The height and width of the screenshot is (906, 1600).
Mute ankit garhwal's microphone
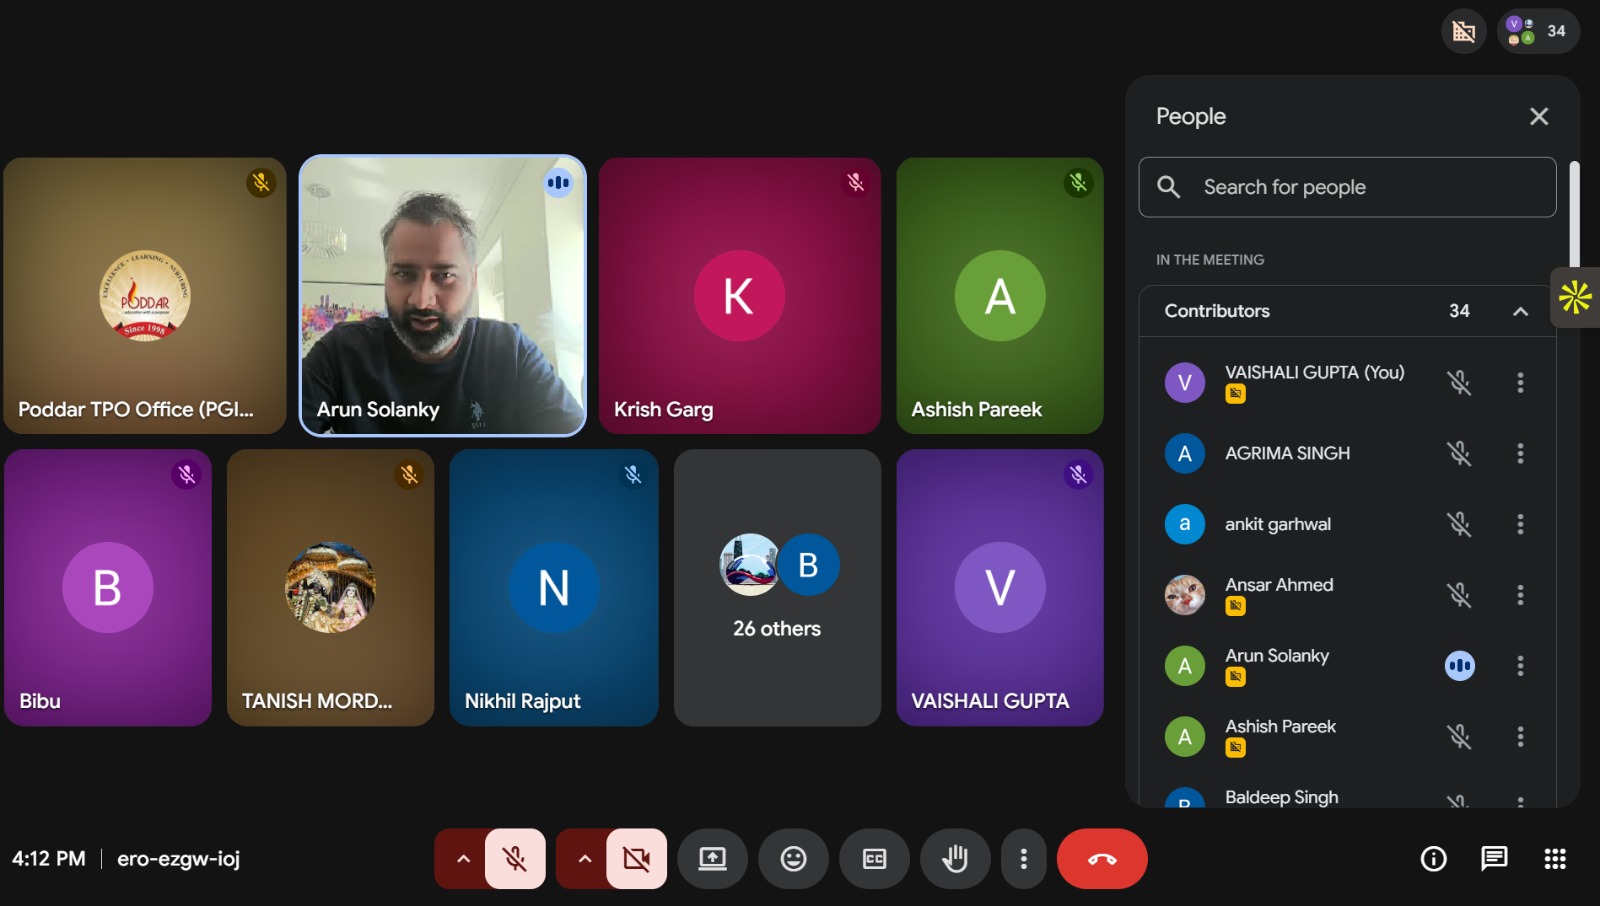click(1459, 524)
